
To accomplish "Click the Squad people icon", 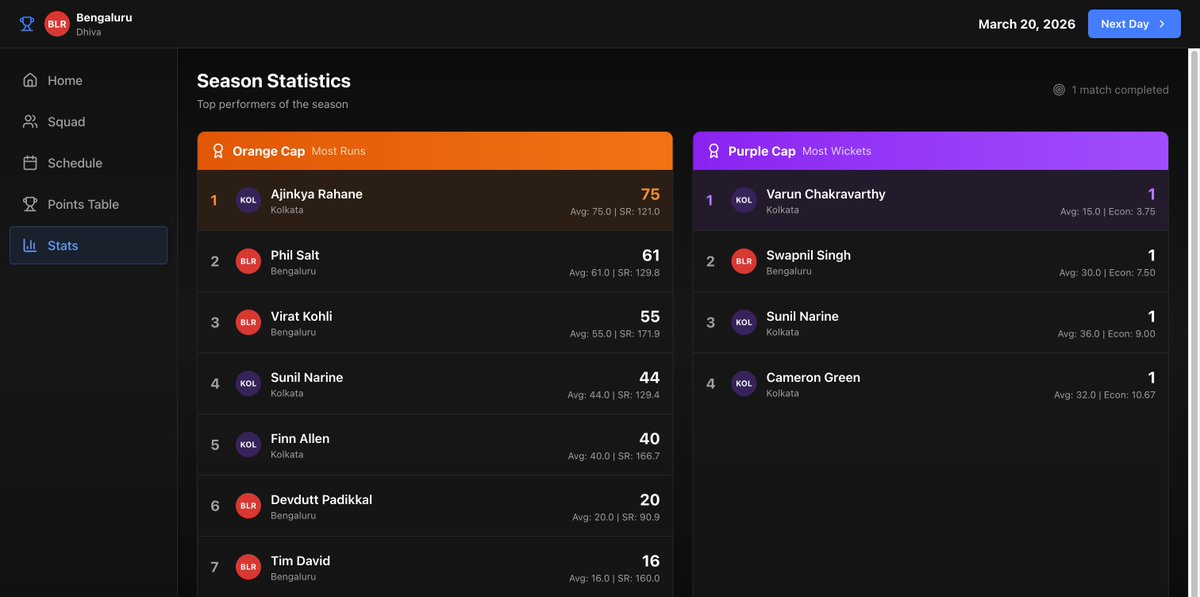I will pyautogui.click(x=30, y=121).
